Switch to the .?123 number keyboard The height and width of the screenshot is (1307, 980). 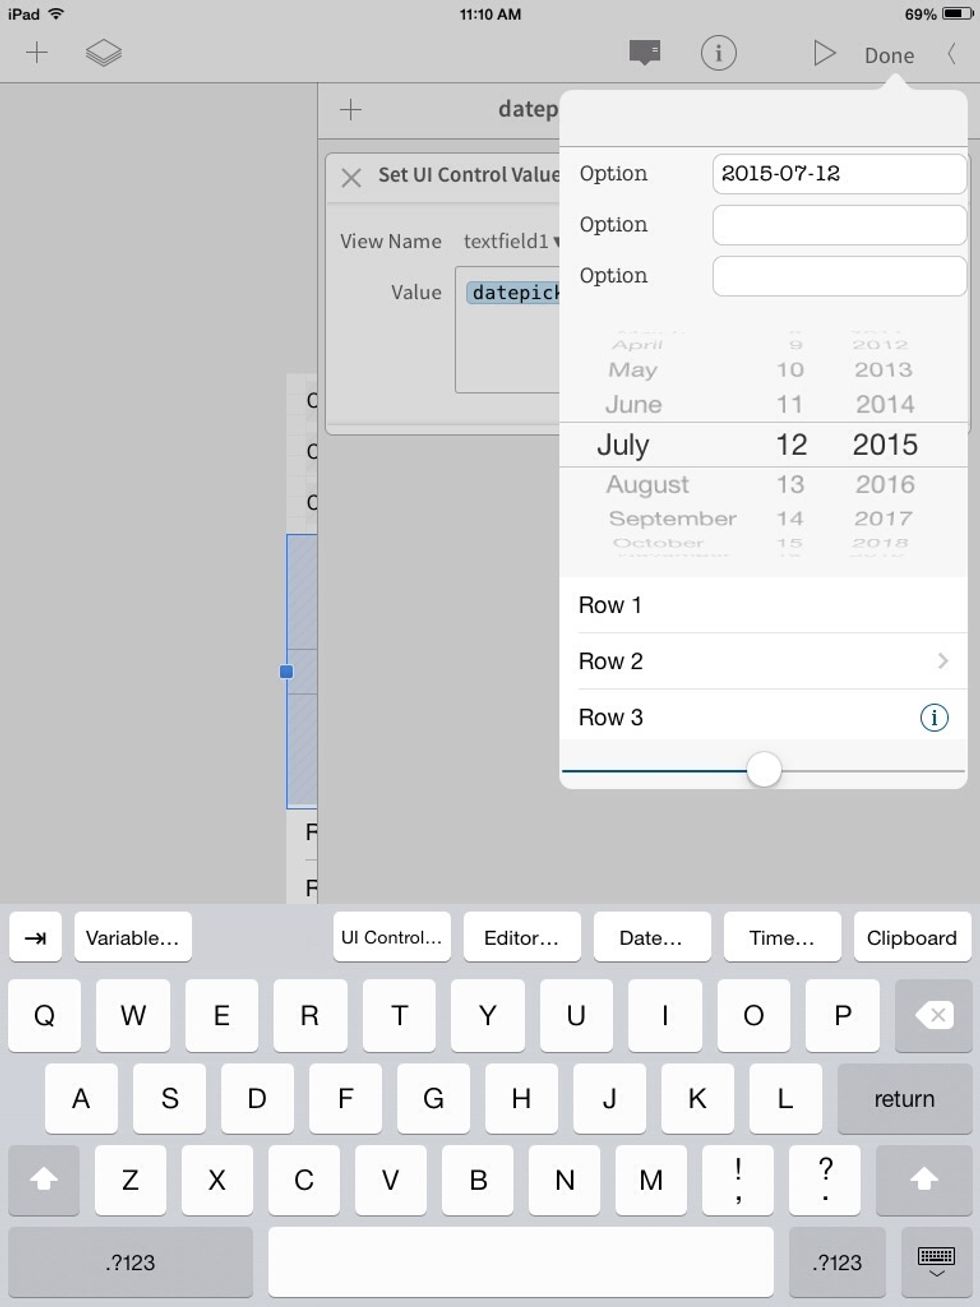pos(129,1262)
